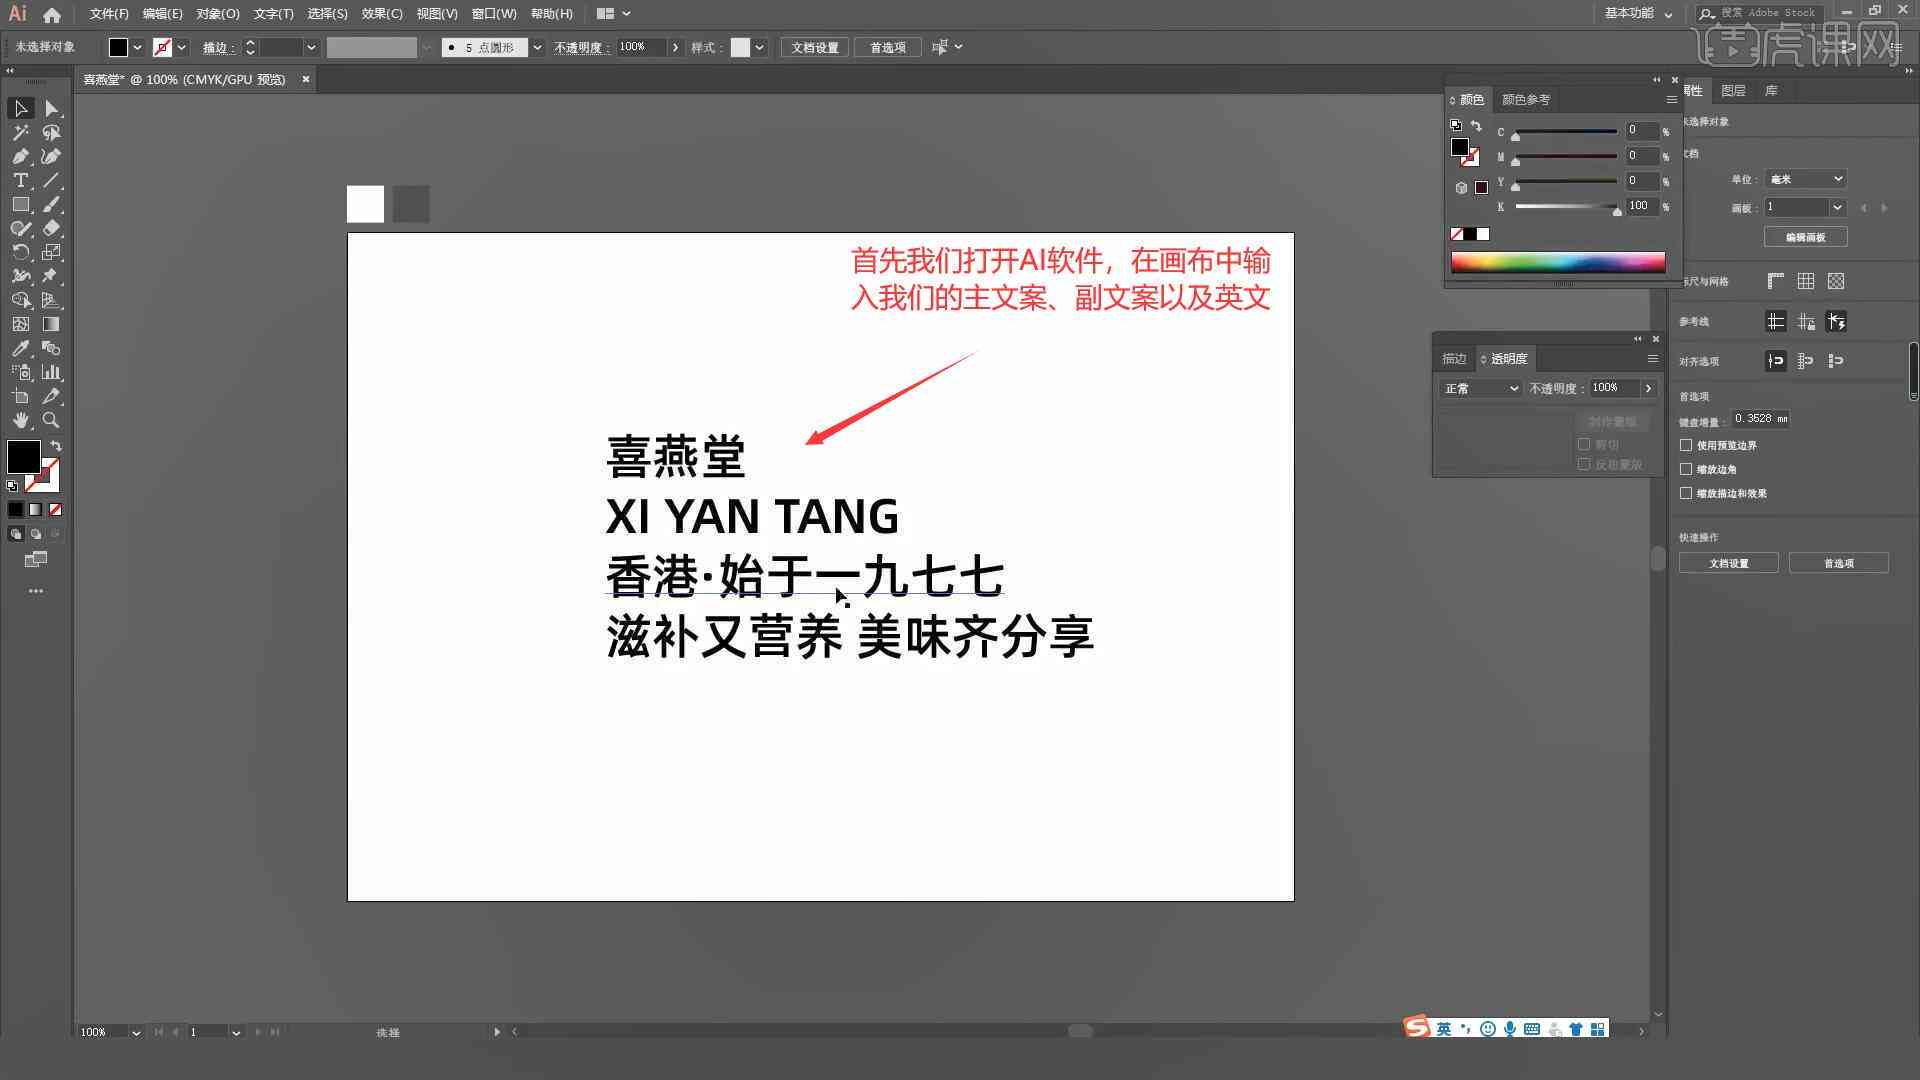This screenshot has height=1080, width=1920.
Task: Select the Hand tool
Action: 20,419
